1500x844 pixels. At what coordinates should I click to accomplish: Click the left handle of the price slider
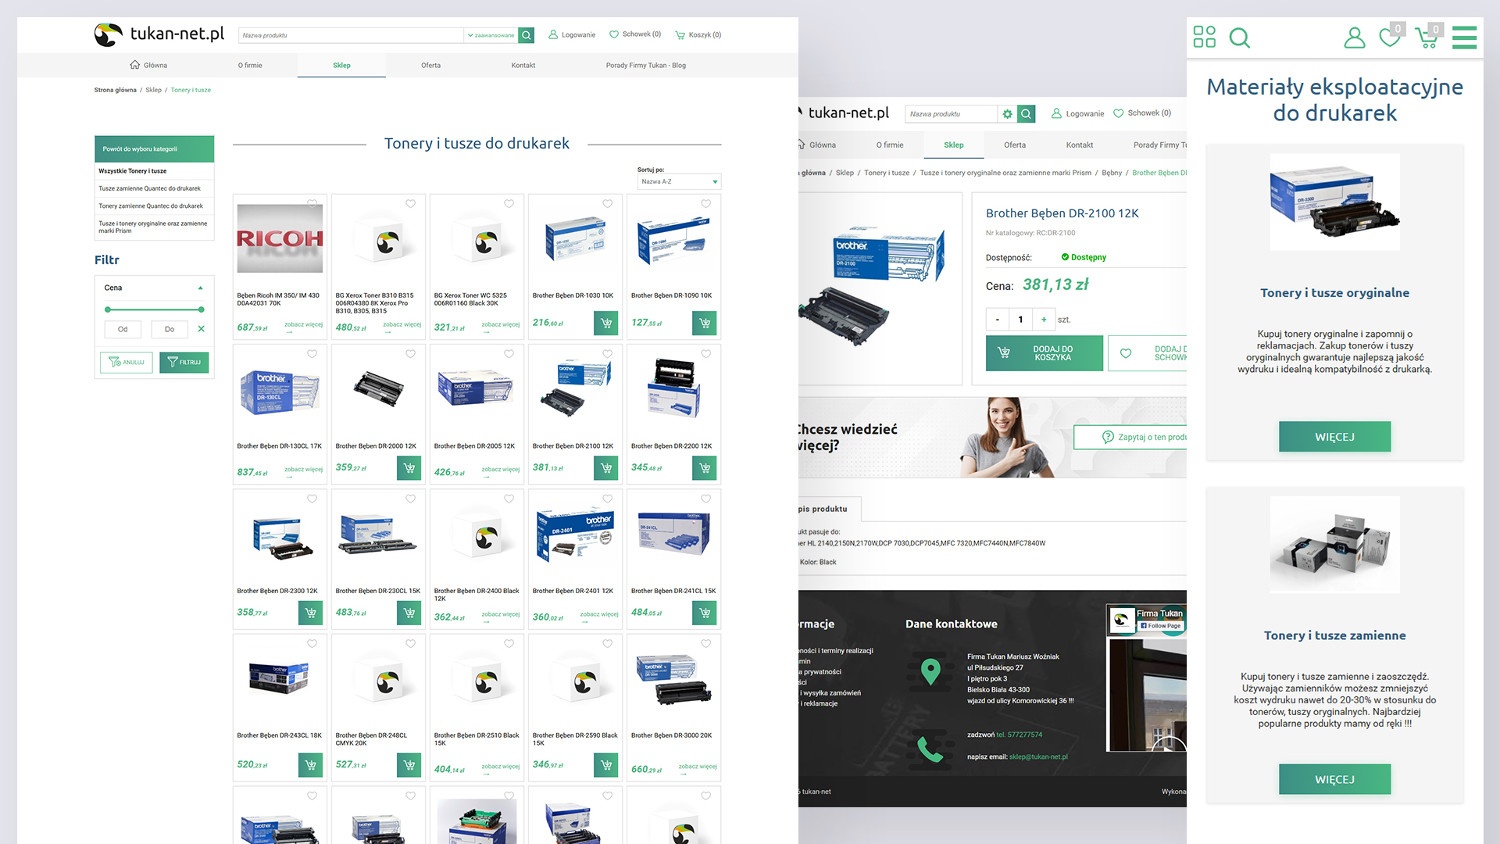click(108, 310)
